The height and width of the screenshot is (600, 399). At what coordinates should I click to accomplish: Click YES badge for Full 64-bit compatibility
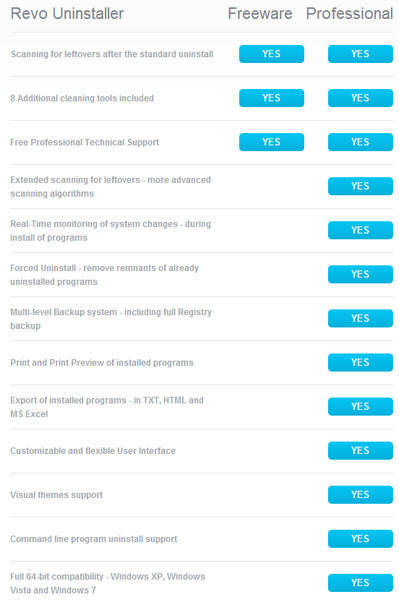pos(360,583)
